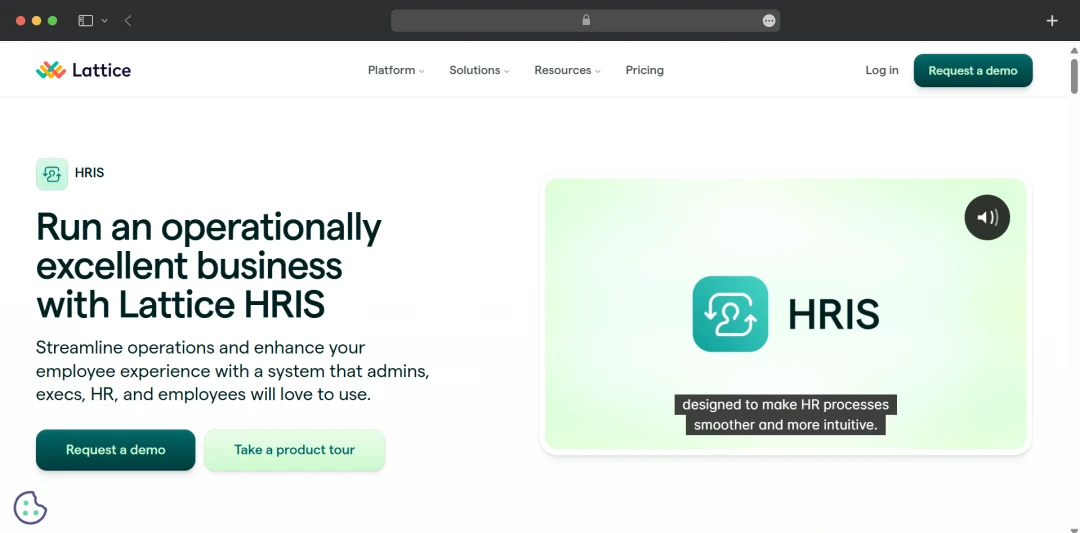Image resolution: width=1080 pixels, height=533 pixels.
Task: Click Request a demo below the headline
Action: point(116,450)
